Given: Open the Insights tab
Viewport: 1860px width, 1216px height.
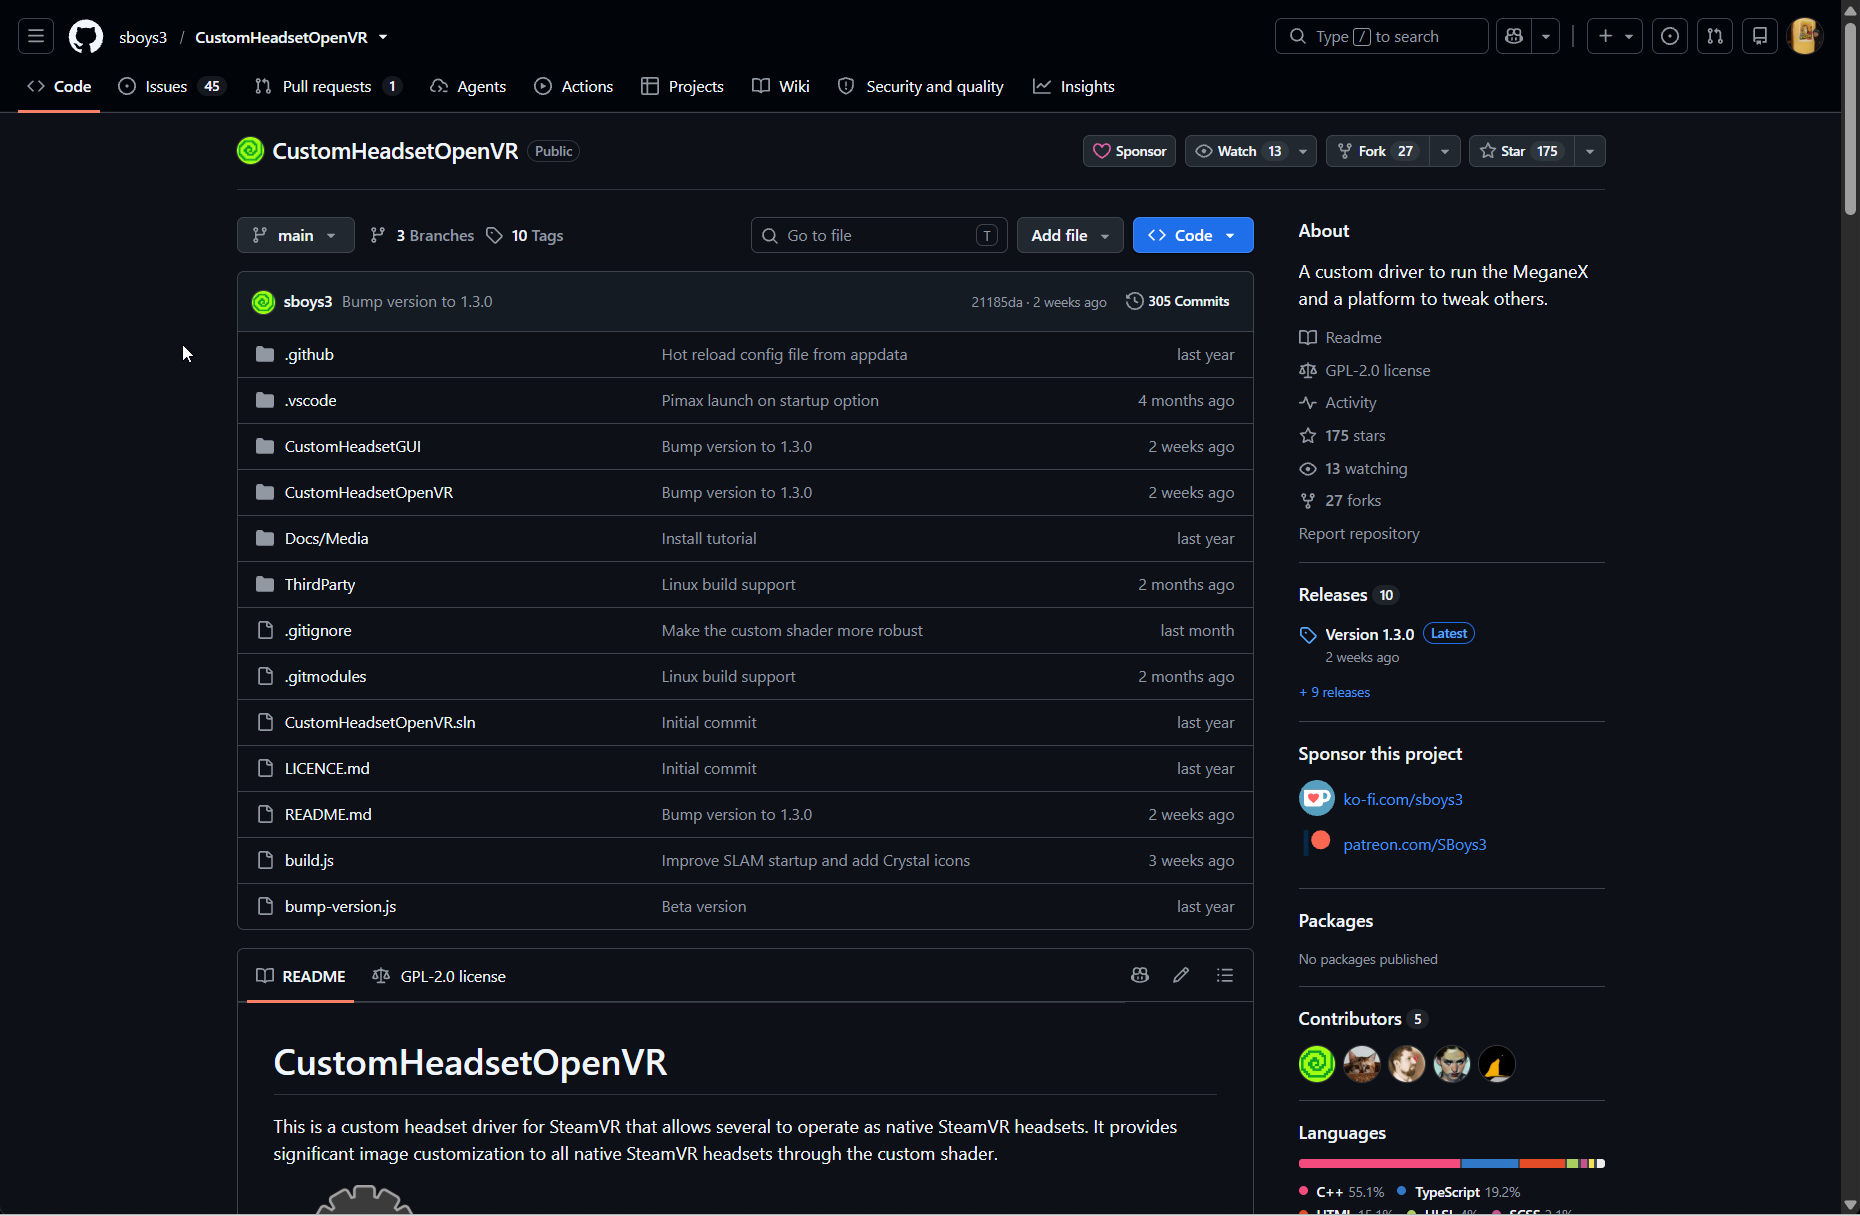Looking at the screenshot, I should pos(1074,87).
